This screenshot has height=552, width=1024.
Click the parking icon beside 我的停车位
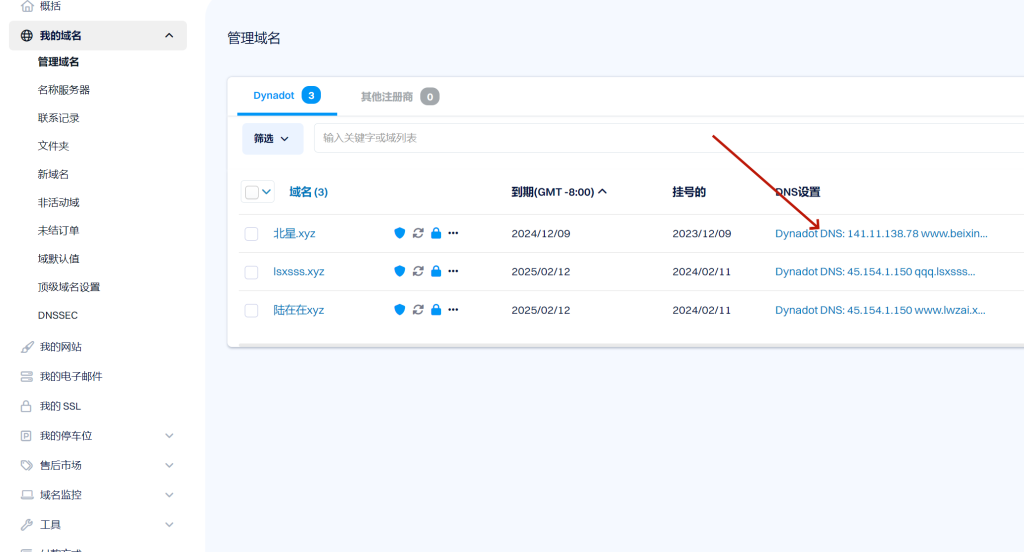click(26, 436)
